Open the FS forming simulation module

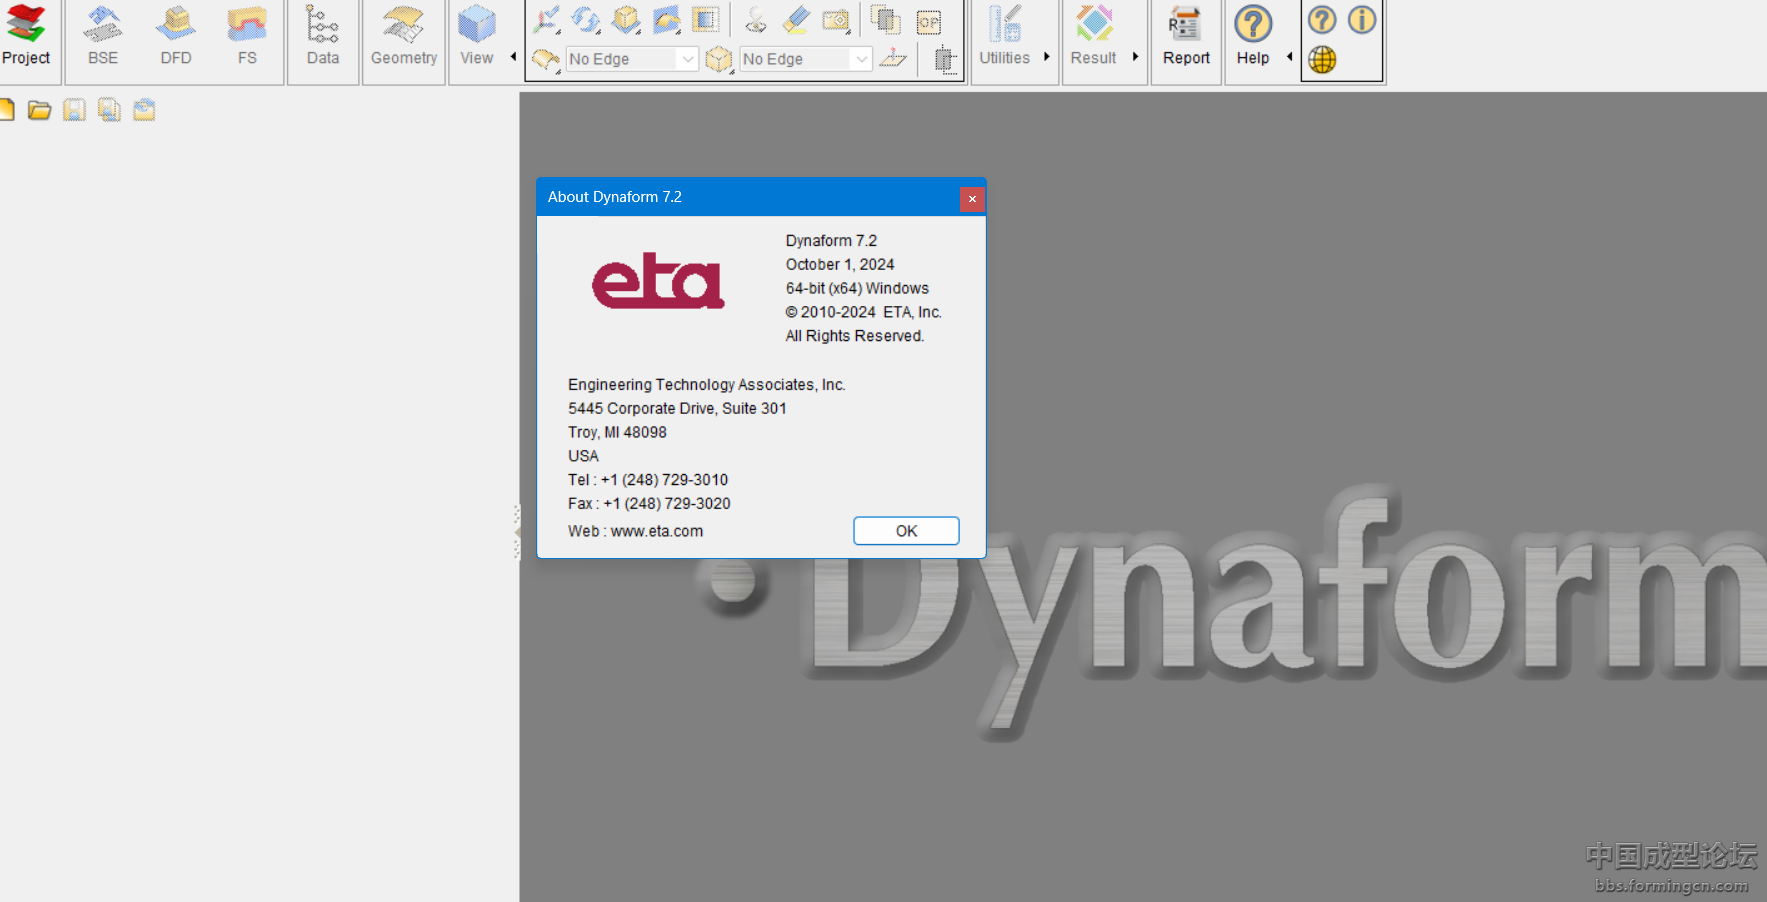(247, 36)
